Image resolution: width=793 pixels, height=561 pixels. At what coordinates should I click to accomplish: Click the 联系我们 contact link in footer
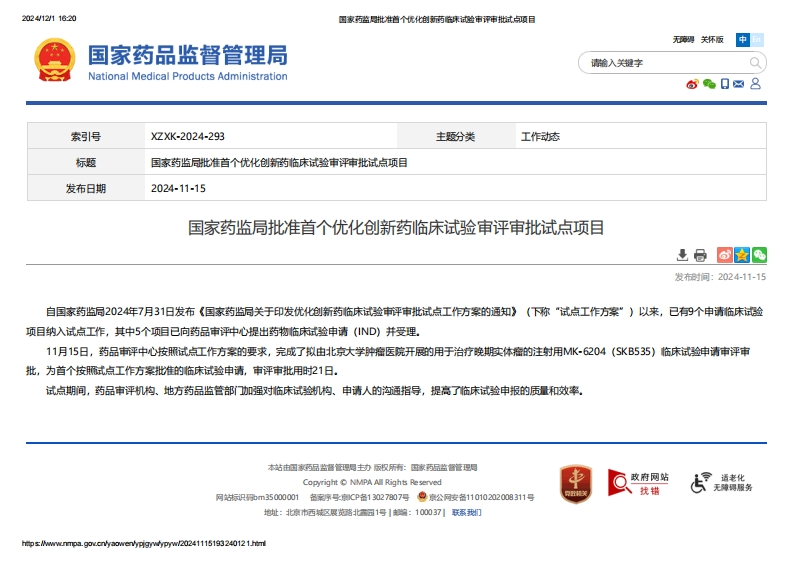point(466,512)
